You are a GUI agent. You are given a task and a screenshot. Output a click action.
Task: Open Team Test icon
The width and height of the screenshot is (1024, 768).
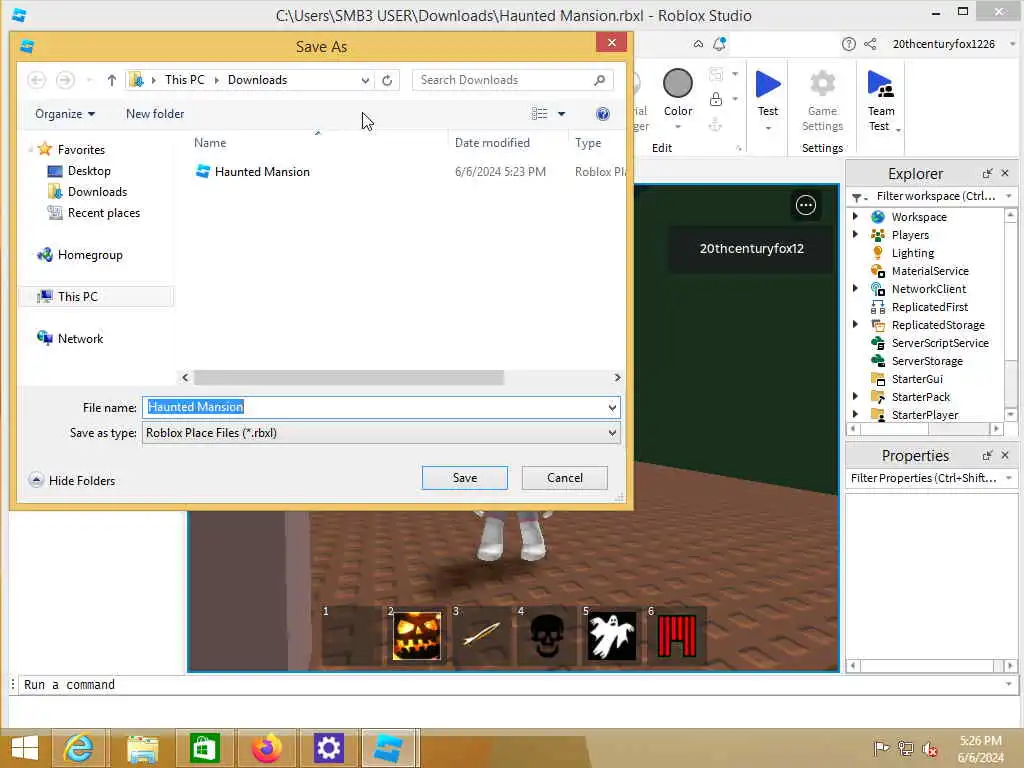(880, 84)
